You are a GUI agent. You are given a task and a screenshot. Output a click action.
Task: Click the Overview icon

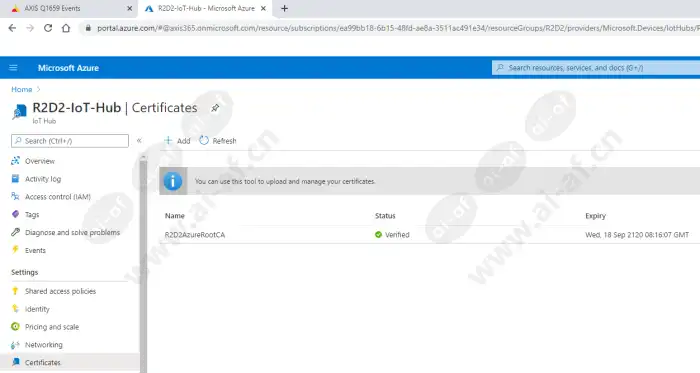point(16,161)
